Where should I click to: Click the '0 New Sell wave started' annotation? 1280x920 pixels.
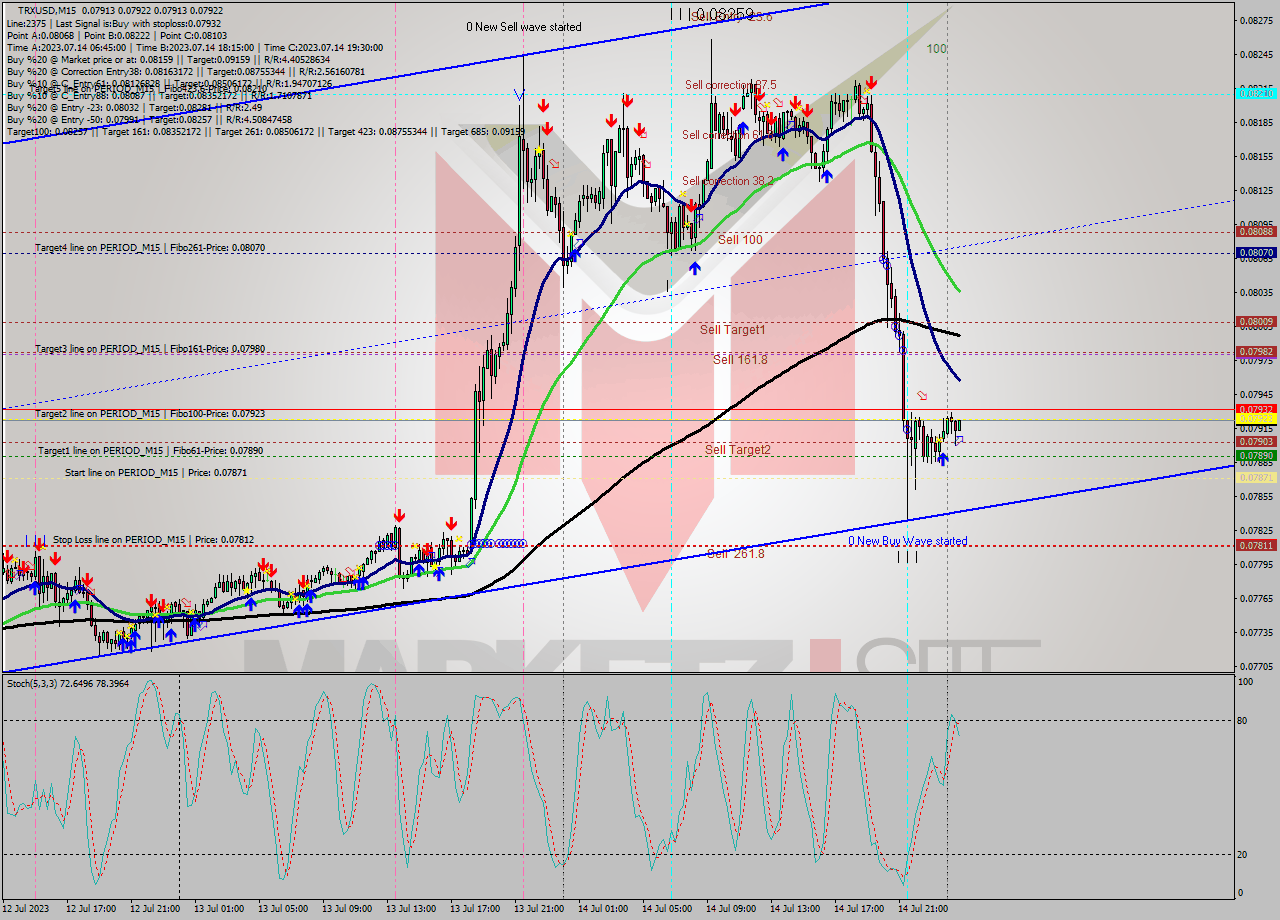tap(523, 27)
